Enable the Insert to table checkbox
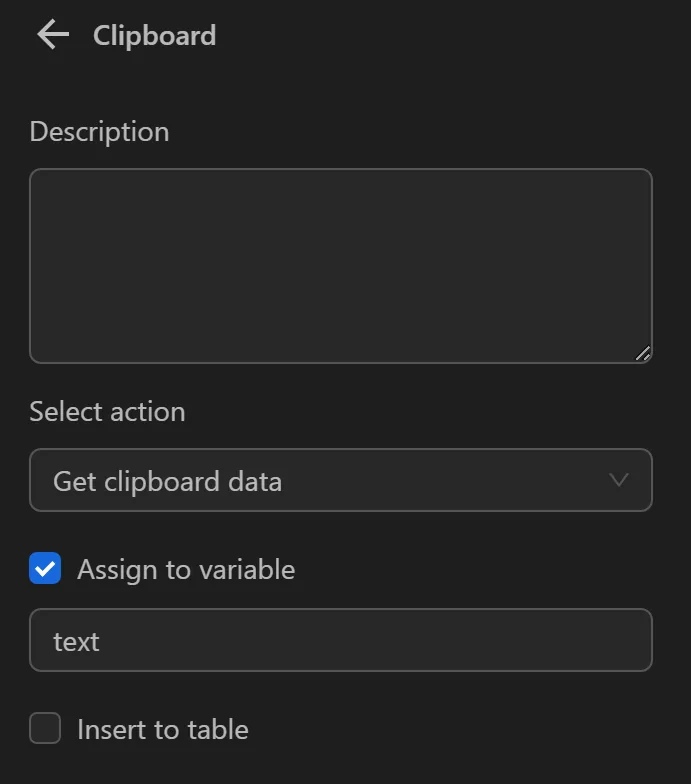This screenshot has height=784, width=691. (45, 729)
